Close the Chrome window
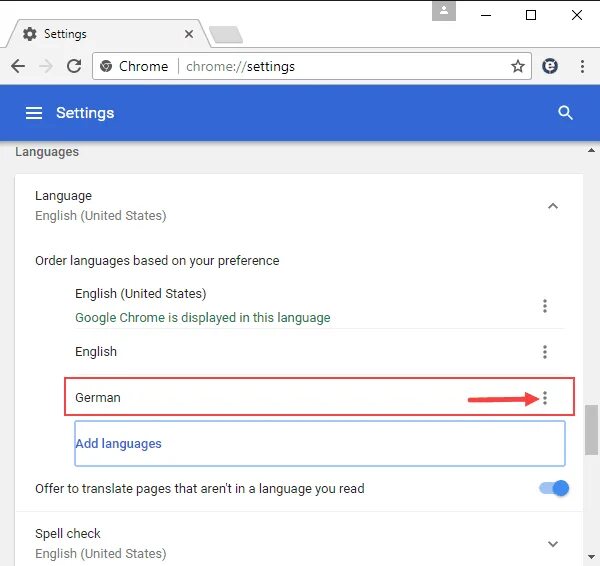This screenshot has height=566, width=600. [x=577, y=15]
